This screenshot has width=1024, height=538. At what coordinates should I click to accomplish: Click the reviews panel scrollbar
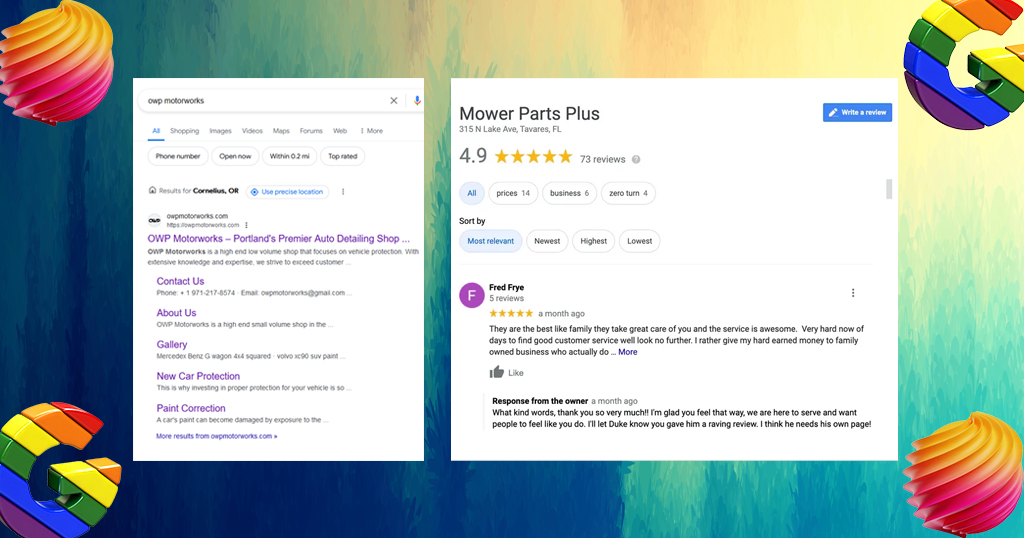[x=889, y=189]
